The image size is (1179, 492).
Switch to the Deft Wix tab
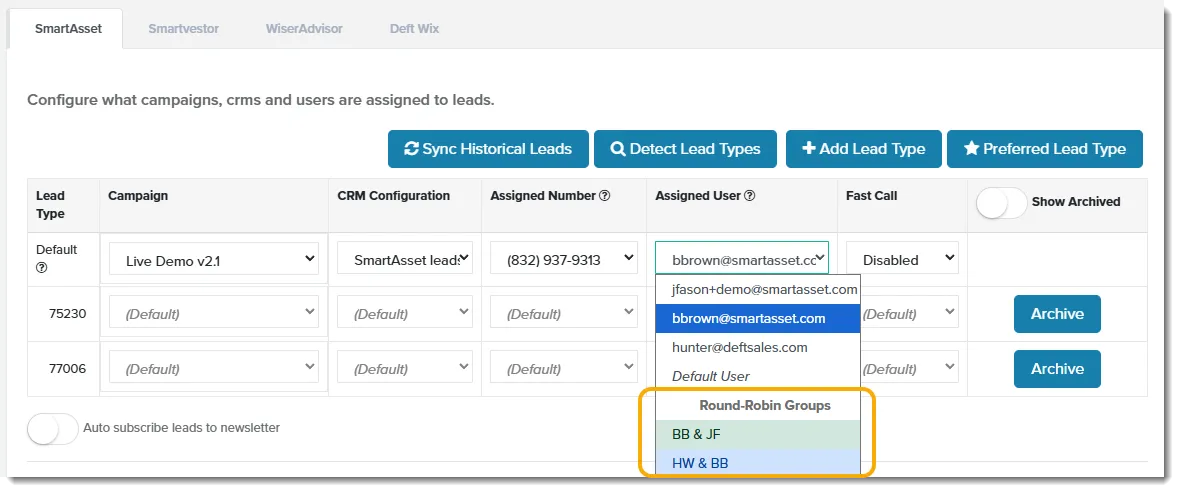pos(414,29)
